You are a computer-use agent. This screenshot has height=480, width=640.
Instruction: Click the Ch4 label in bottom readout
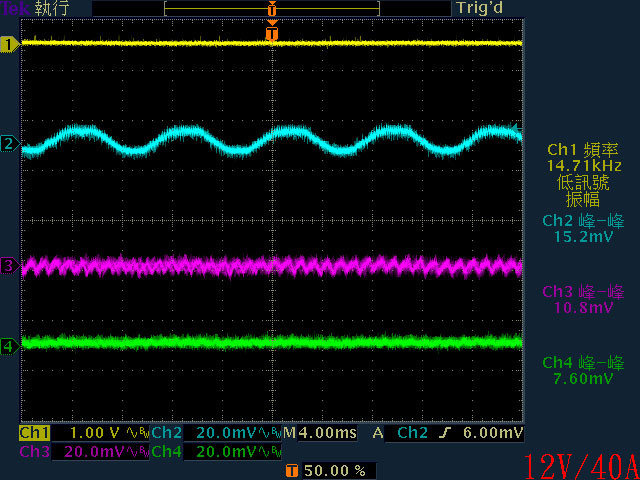[x=167, y=452]
